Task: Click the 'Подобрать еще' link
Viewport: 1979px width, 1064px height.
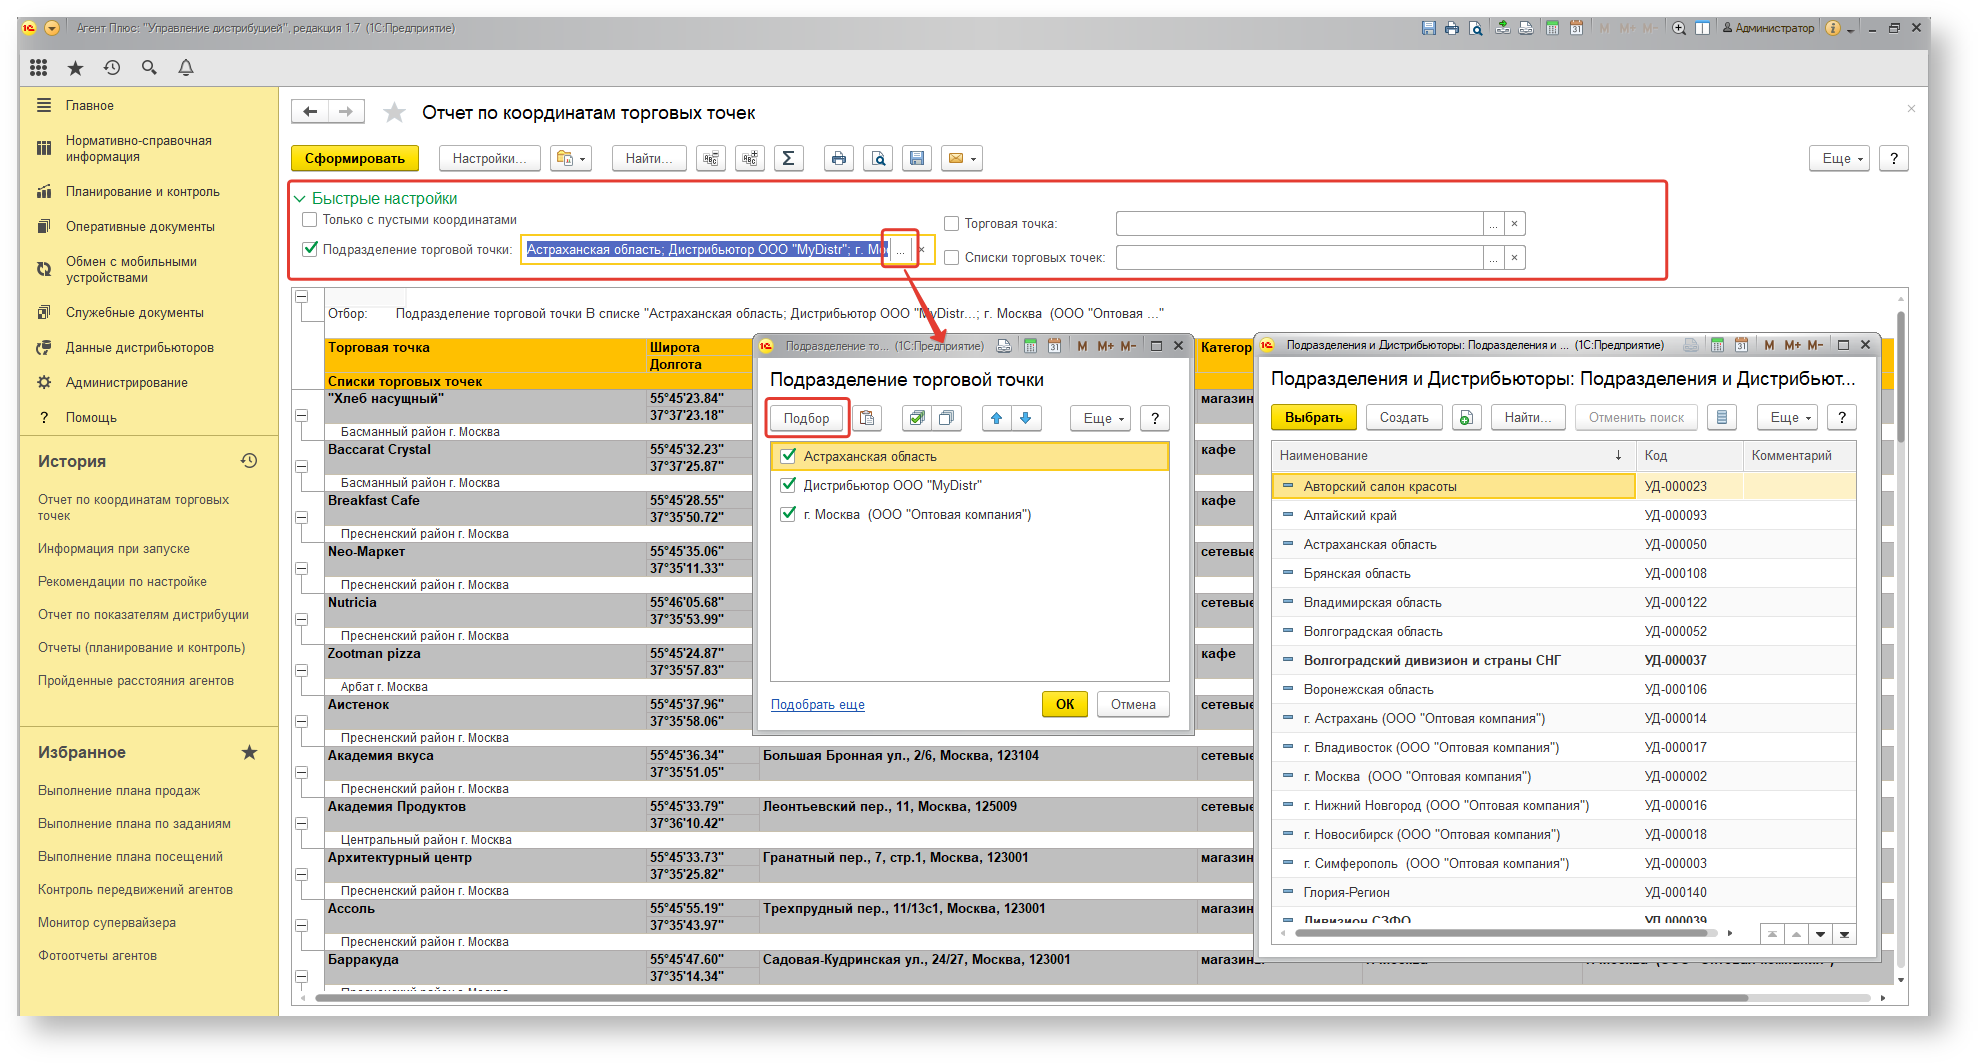Action: coord(818,705)
